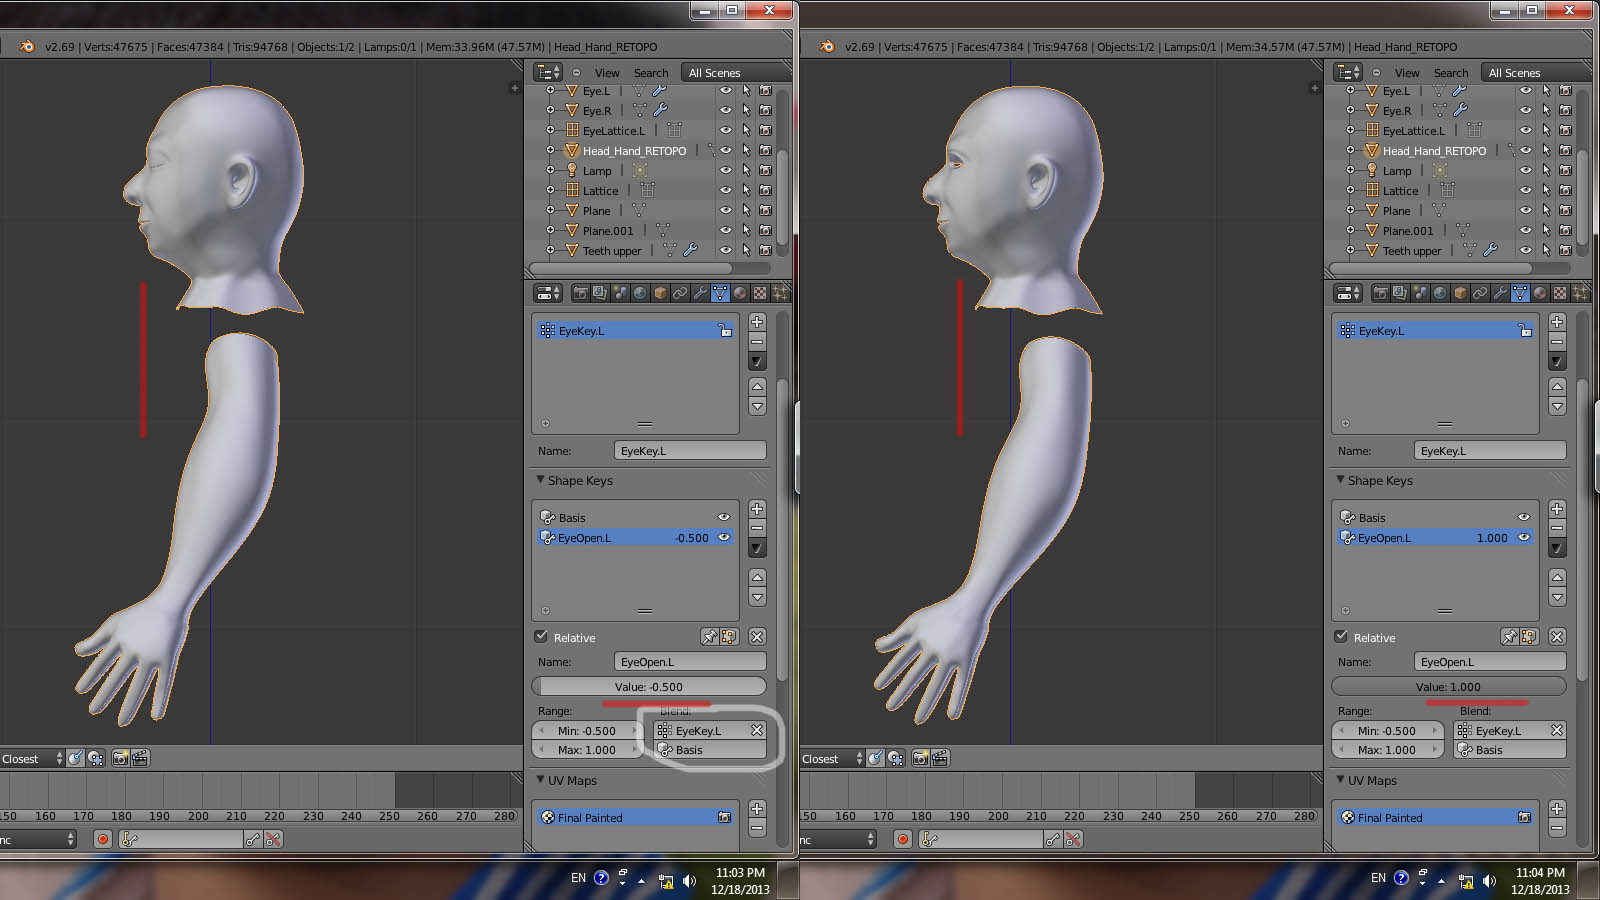Open Search menu in left outliner
Image resolution: width=1600 pixels, height=900 pixels.
pyautogui.click(x=651, y=73)
